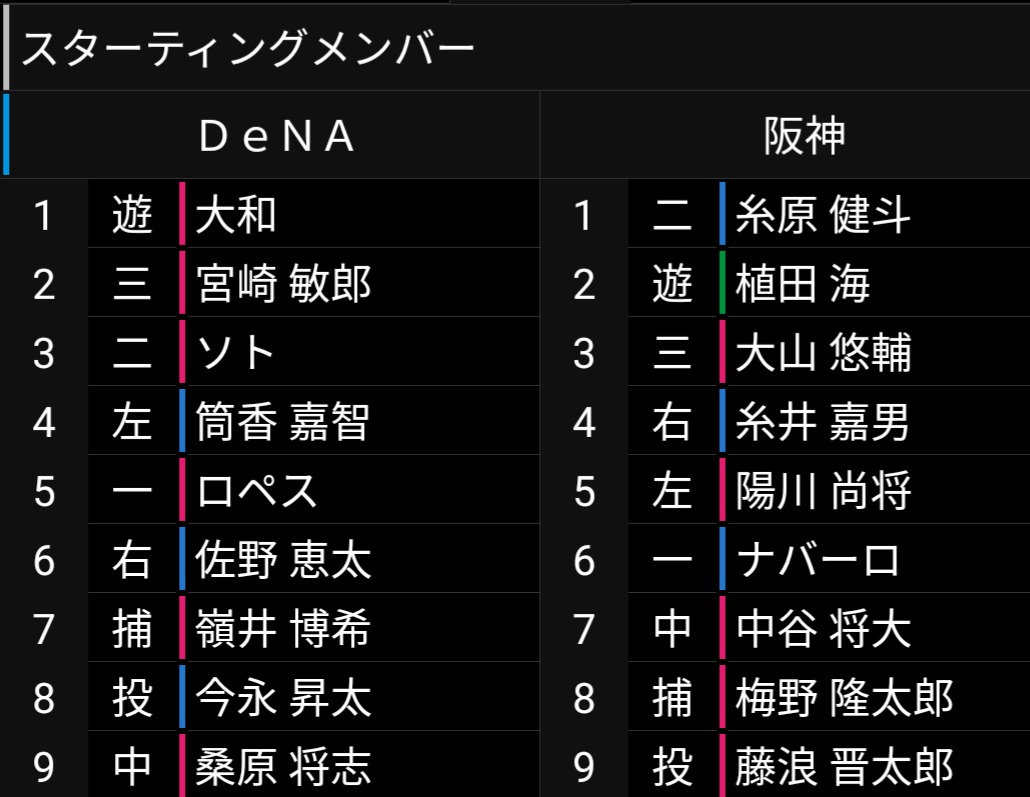Open player 宮崎 敏郎 details
1030x797 pixels.
coord(284,284)
